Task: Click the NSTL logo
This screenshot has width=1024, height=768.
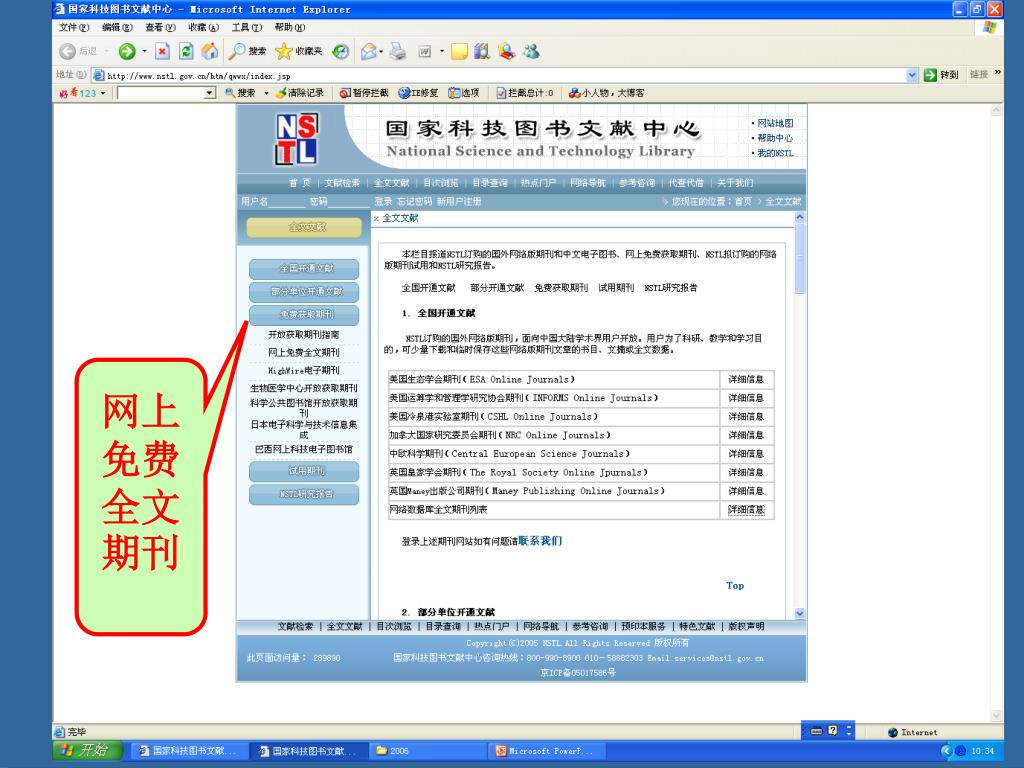Action: (296, 138)
